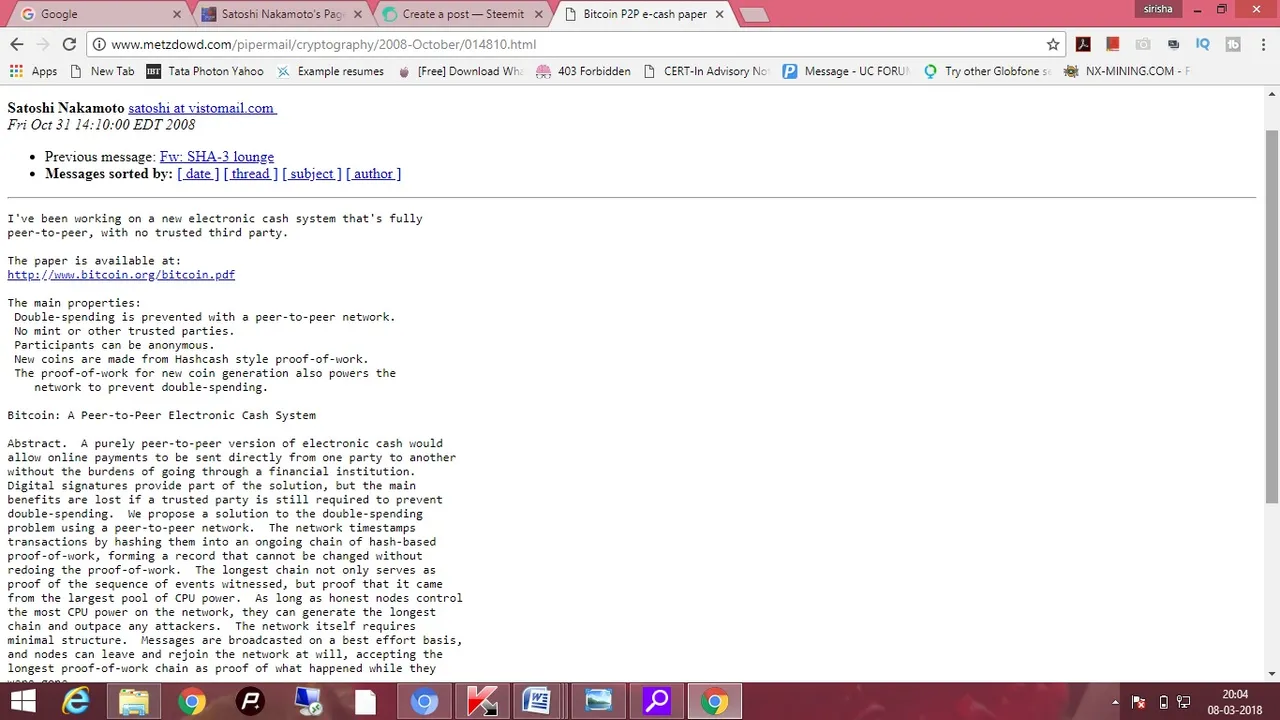Image resolution: width=1280 pixels, height=720 pixels.
Task: Open the CERT-In Advisory bookmark
Action: tap(706, 71)
